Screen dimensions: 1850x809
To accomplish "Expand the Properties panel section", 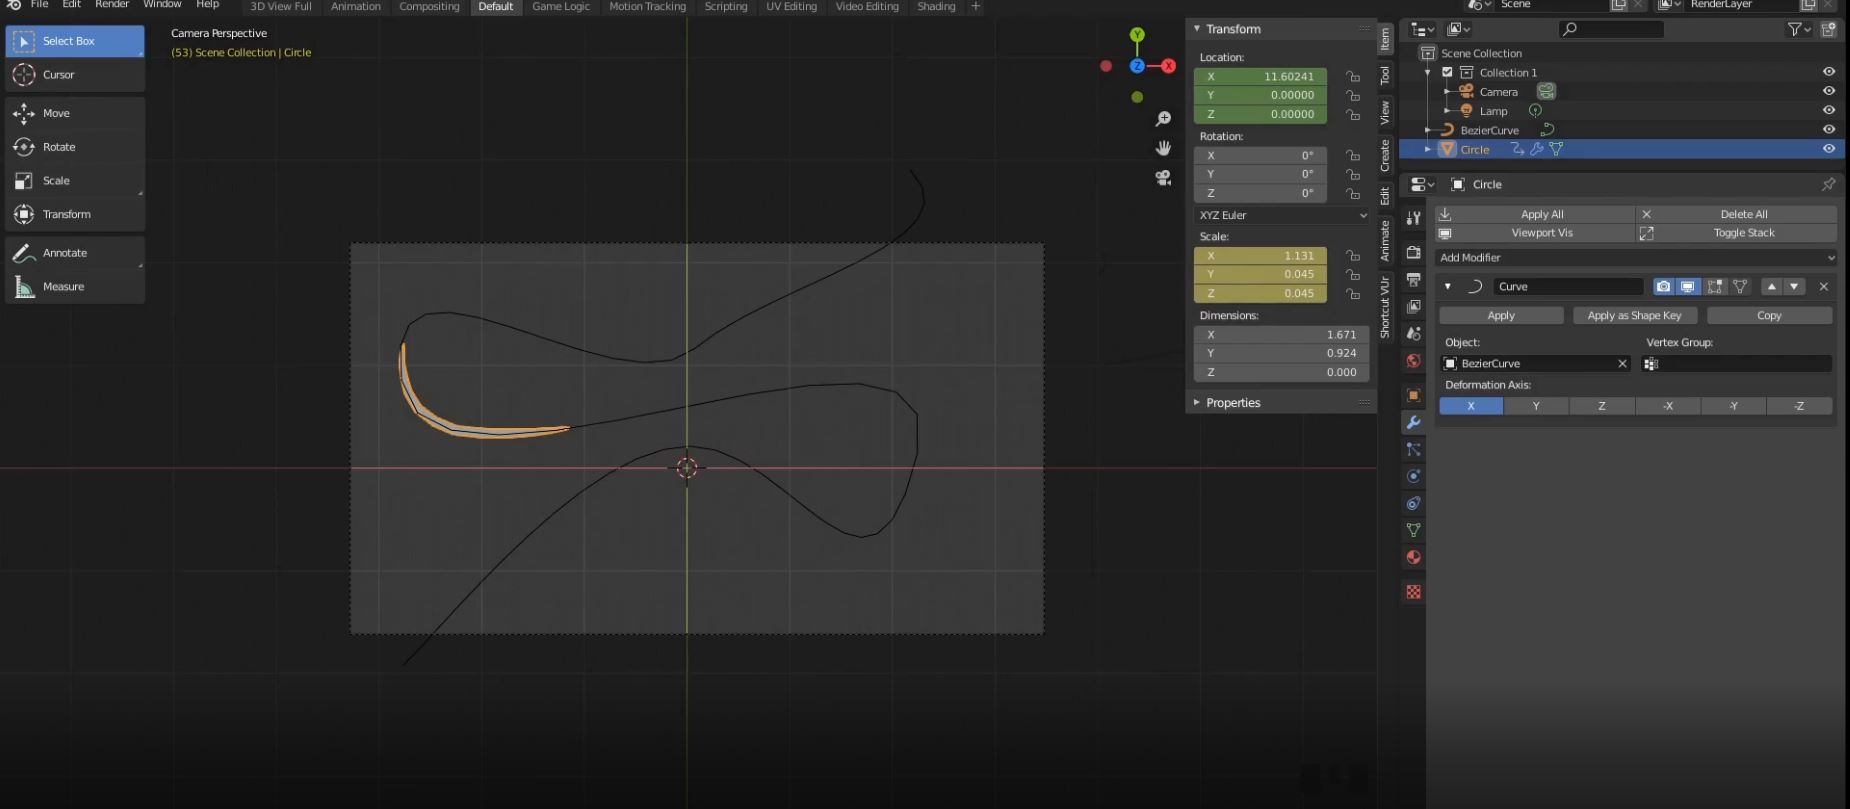I will click(x=1232, y=403).
